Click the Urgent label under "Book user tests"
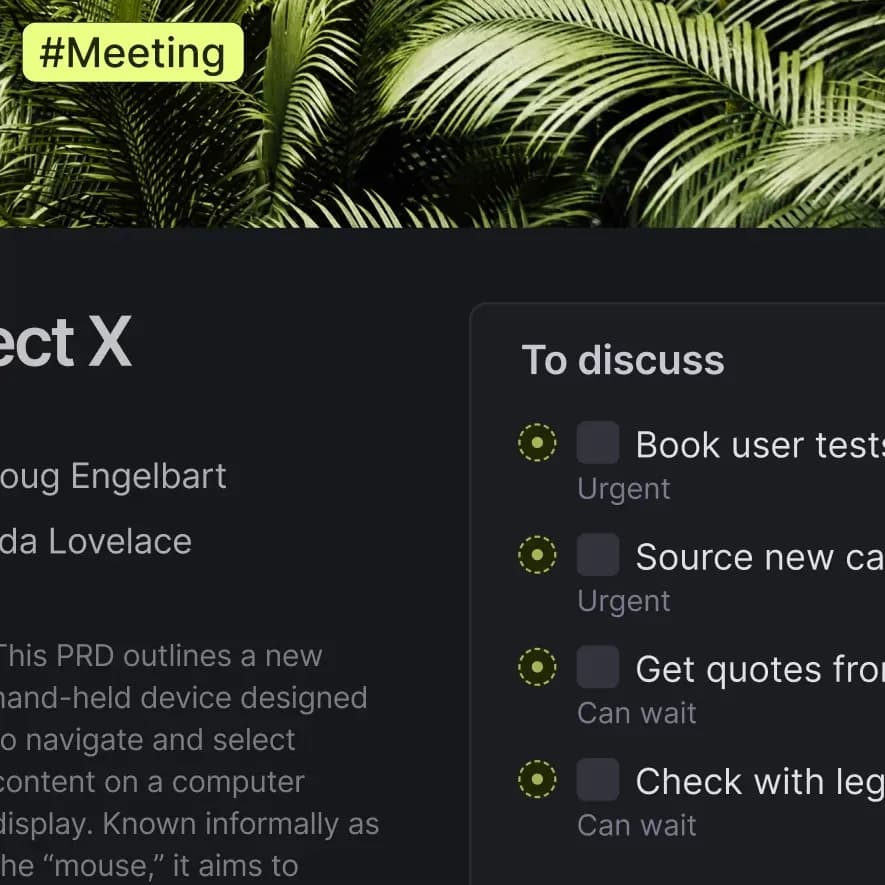The image size is (885, 885). pos(623,488)
